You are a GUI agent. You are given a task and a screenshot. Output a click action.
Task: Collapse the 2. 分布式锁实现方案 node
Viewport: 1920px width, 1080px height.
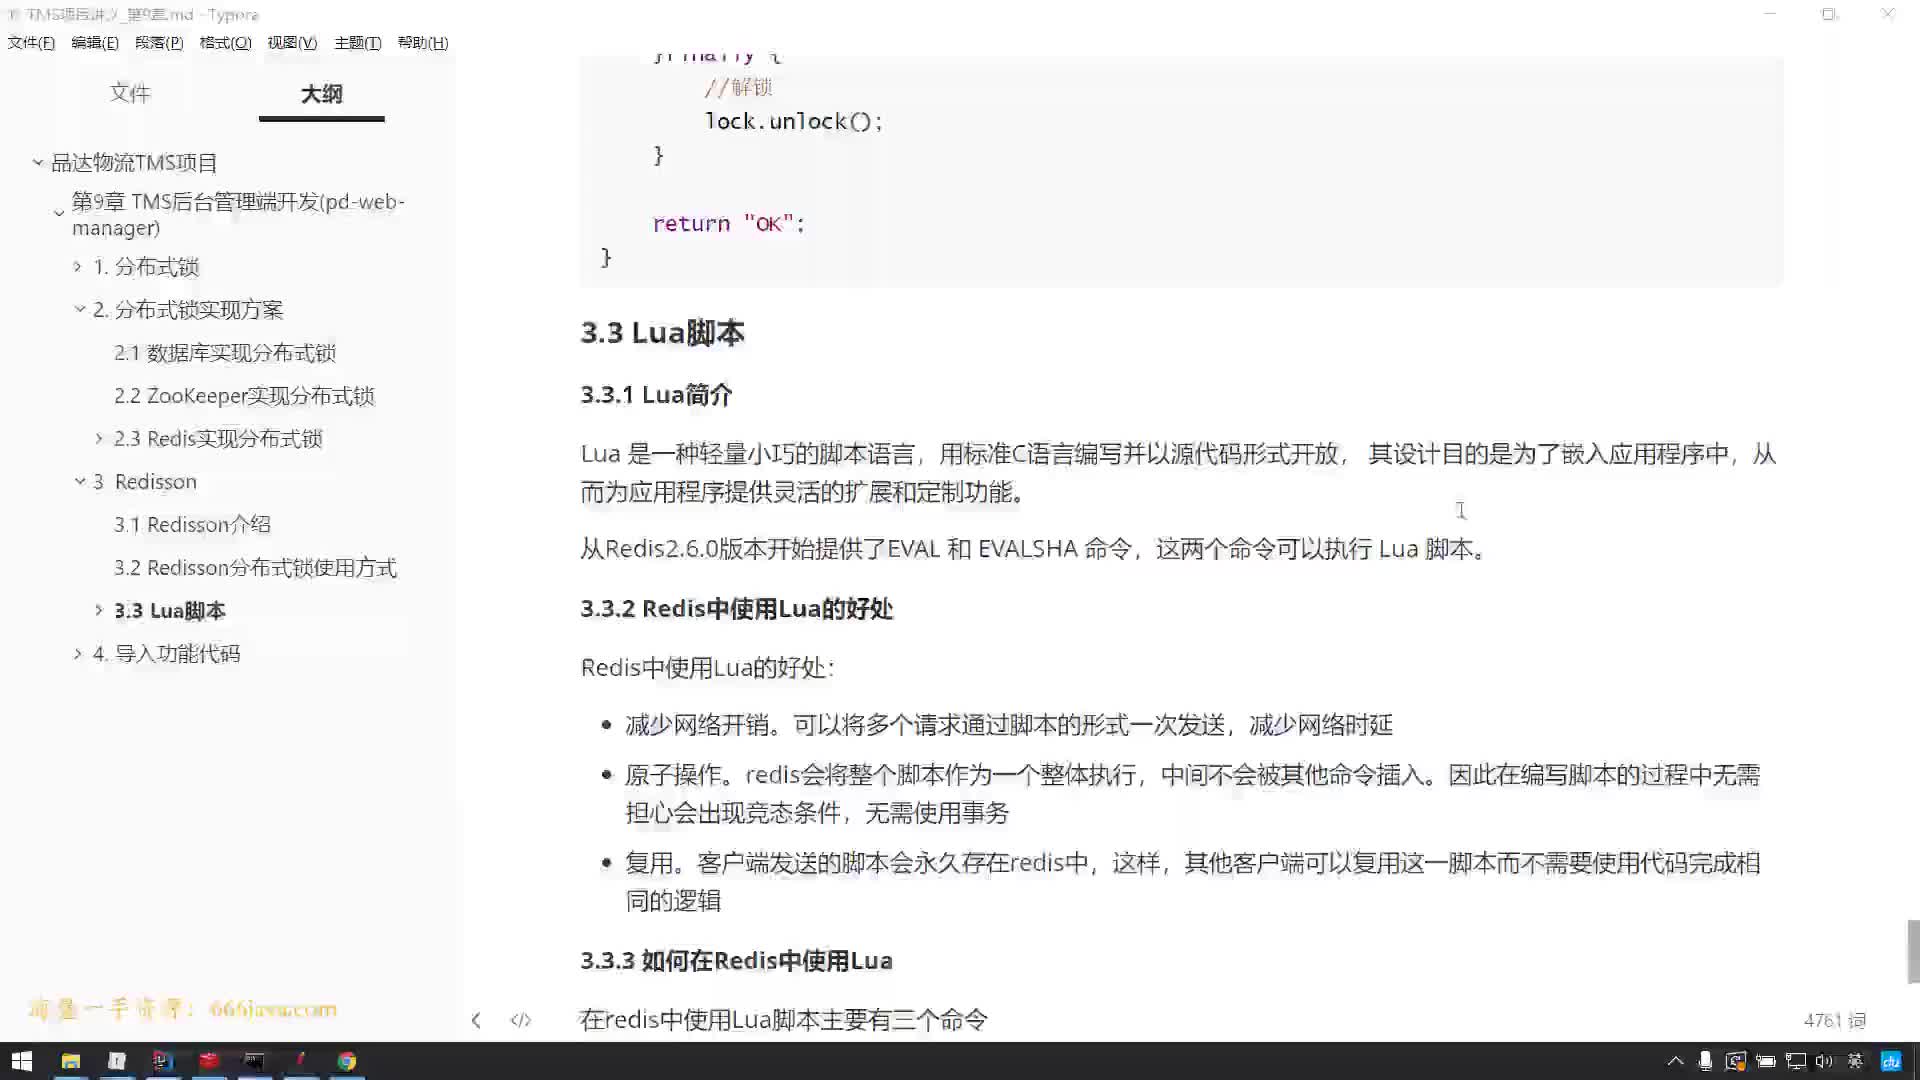[x=79, y=309]
